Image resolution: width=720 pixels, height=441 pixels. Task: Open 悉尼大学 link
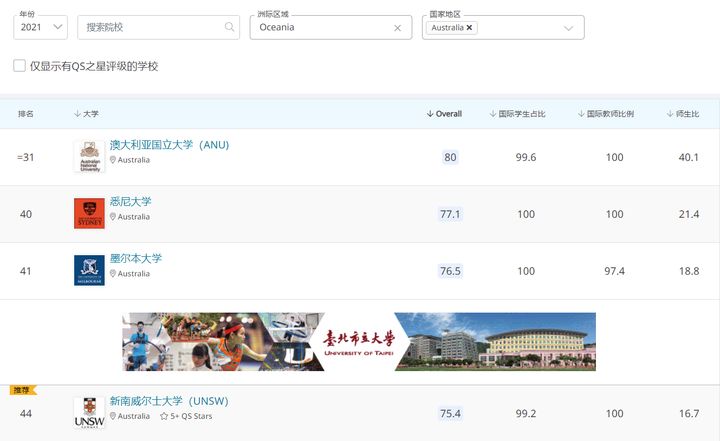130,201
